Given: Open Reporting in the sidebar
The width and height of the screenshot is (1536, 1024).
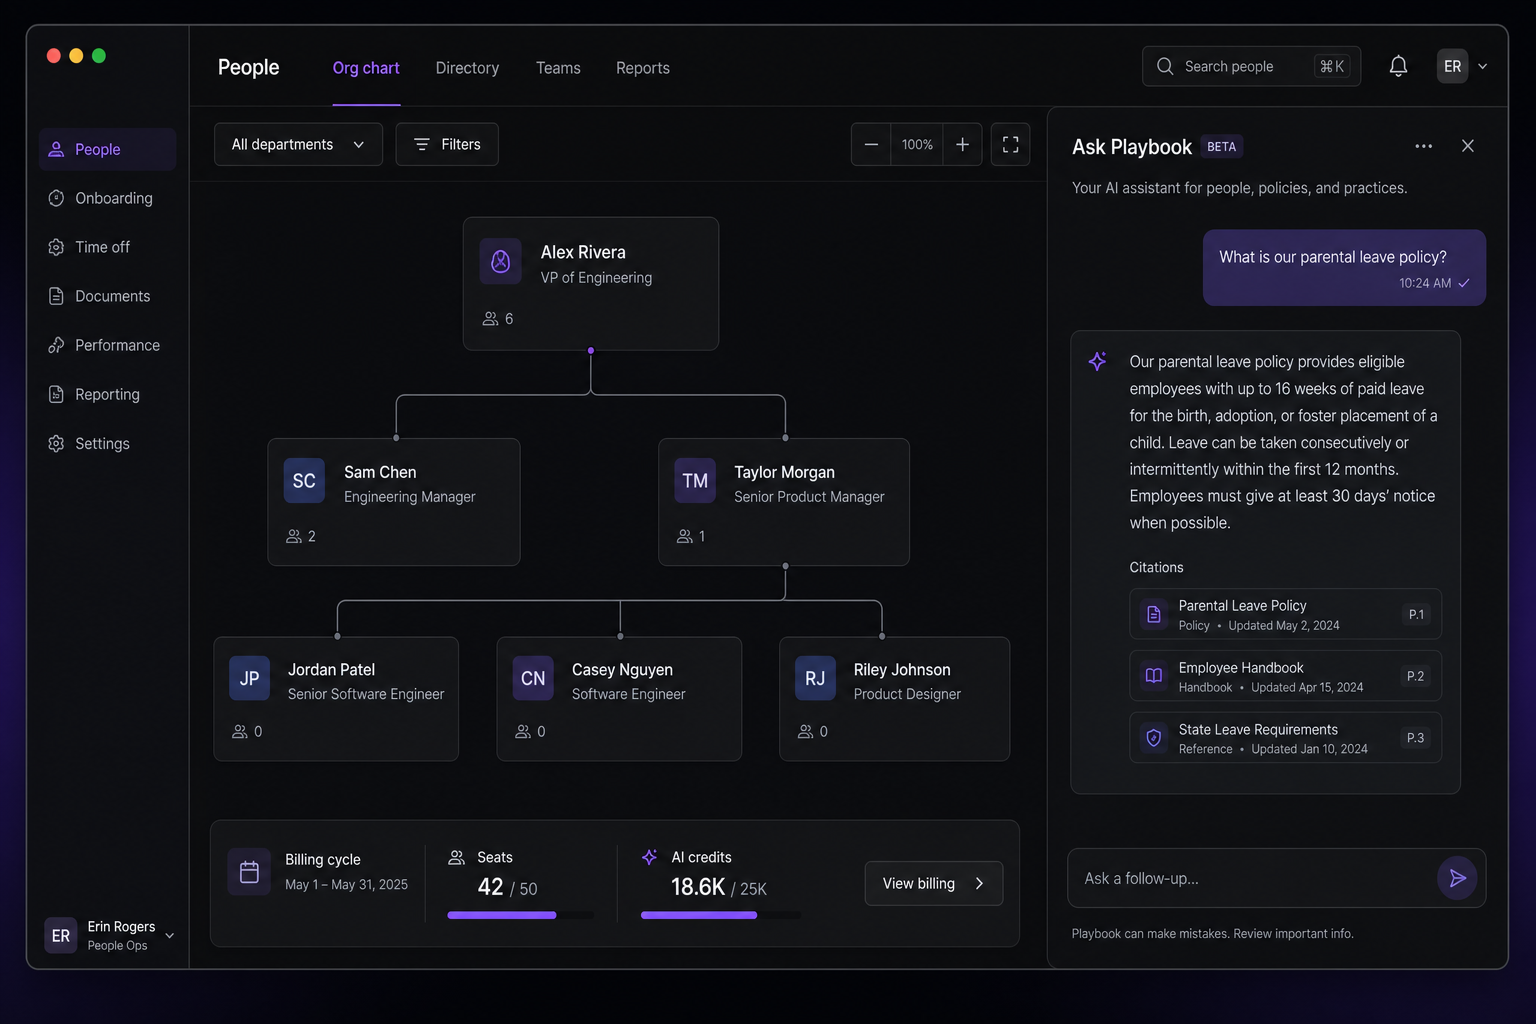Looking at the screenshot, I should (107, 394).
